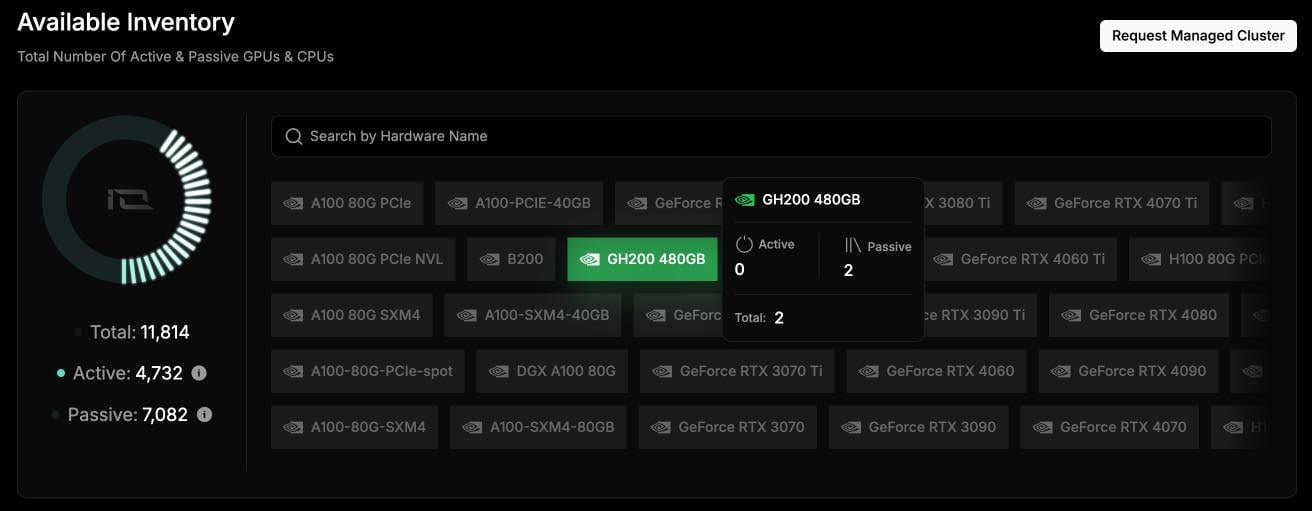Click the NVIDIA icon on GeForce RTX 4080
1312x511 pixels.
point(1071,315)
